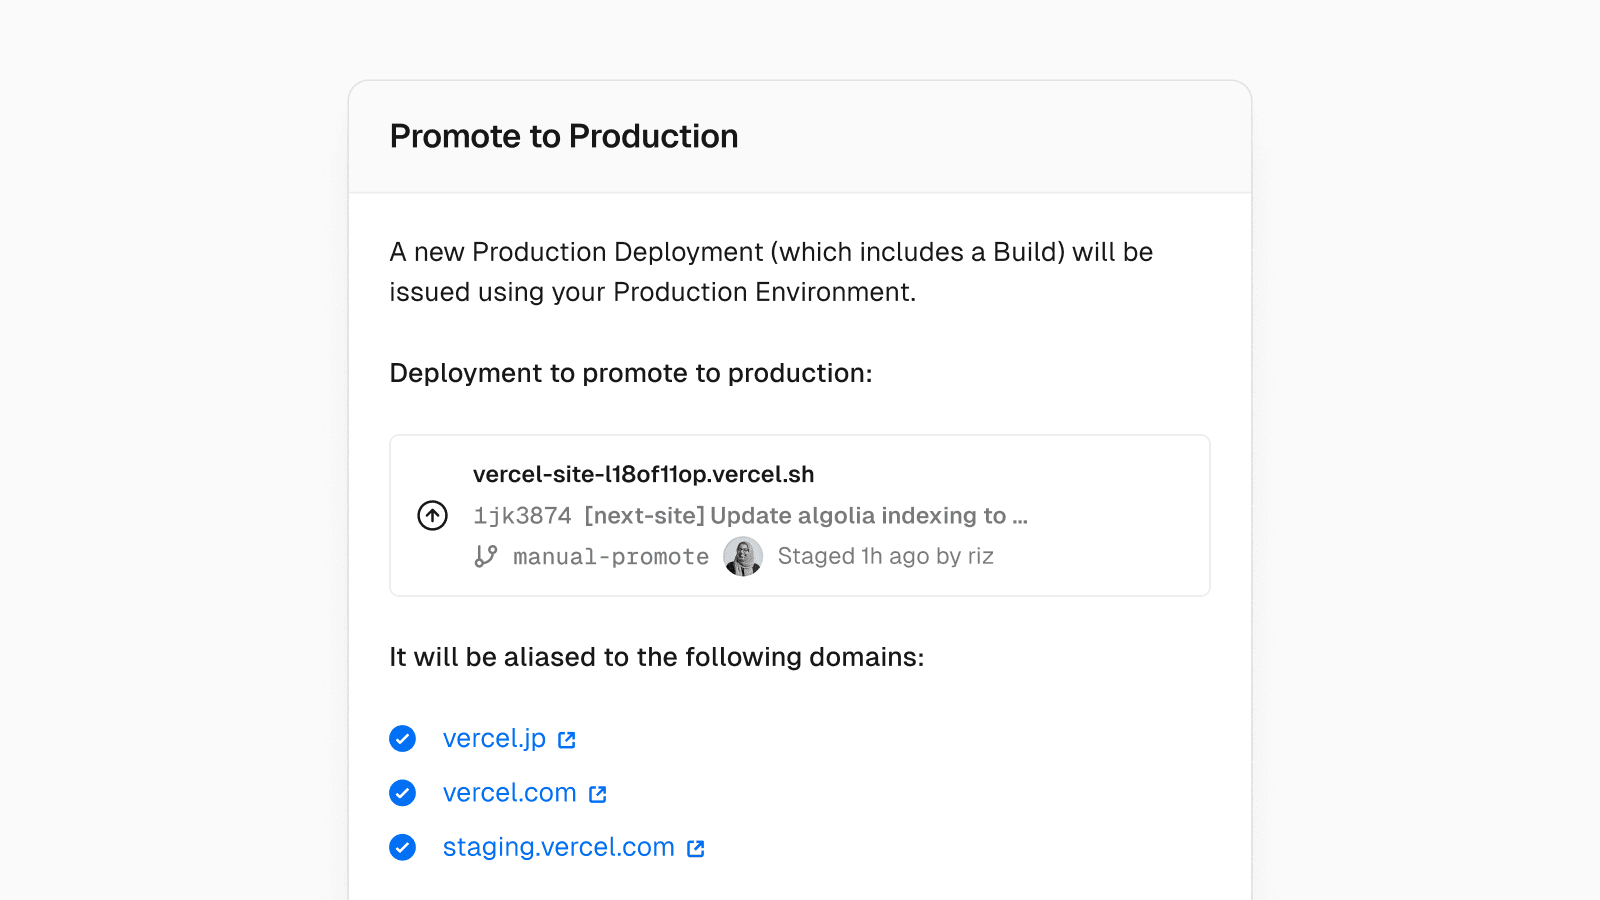Screen dimensions: 1600x900
Task: Visit the staging.vercel.com domain link
Action: coord(558,847)
